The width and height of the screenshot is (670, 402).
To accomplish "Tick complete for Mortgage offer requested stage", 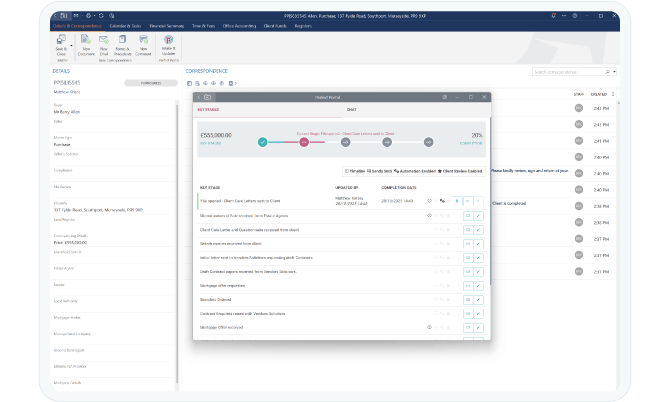I will tap(478, 284).
